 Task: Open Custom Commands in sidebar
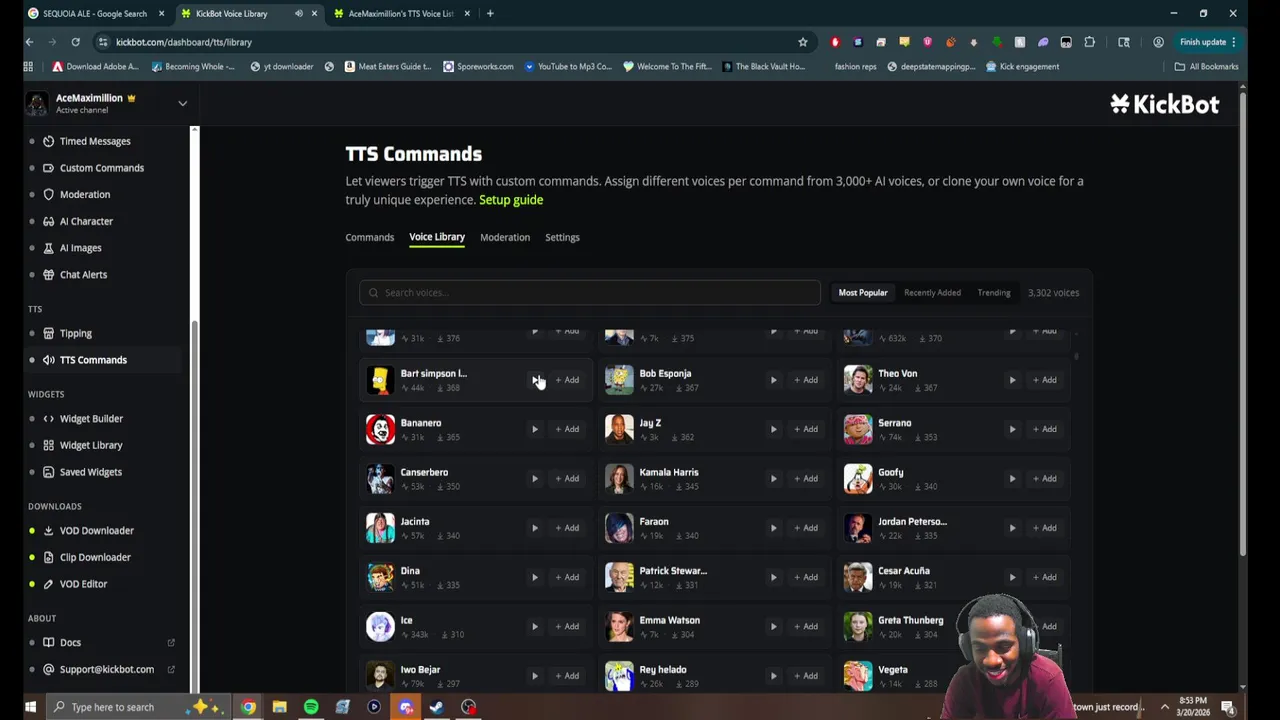(101, 168)
